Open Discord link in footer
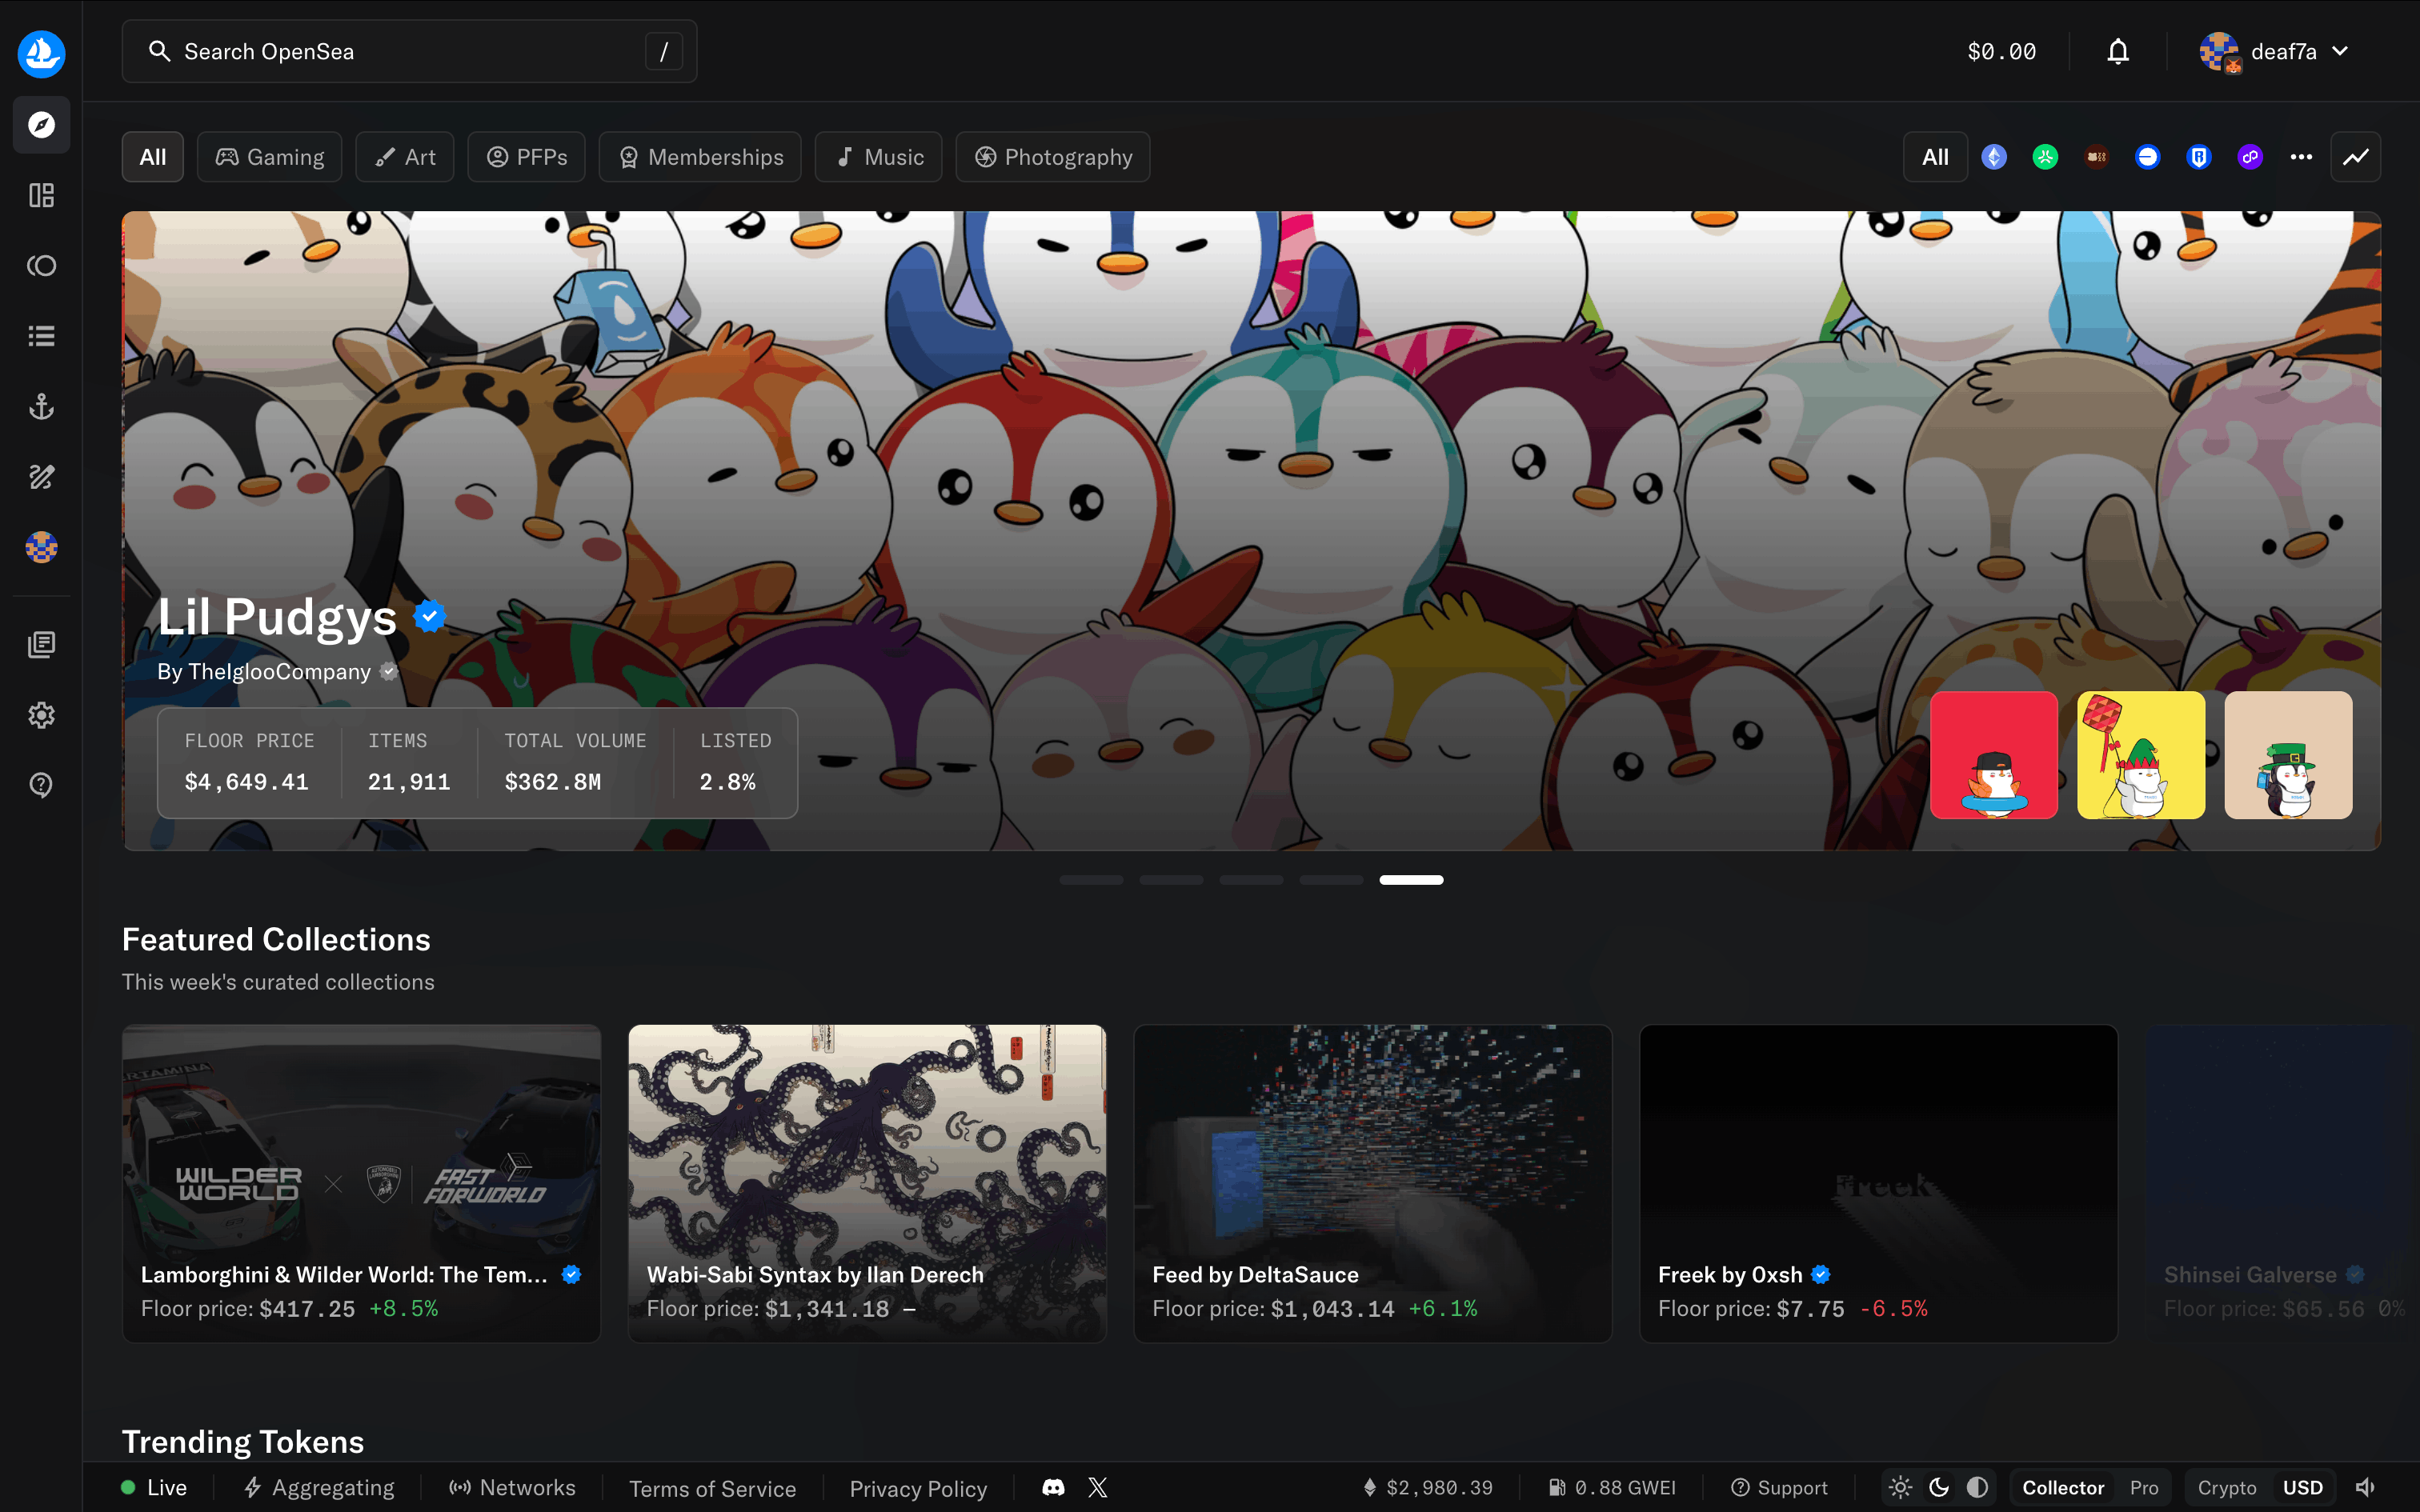The width and height of the screenshot is (2420, 1512). point(1053,1487)
